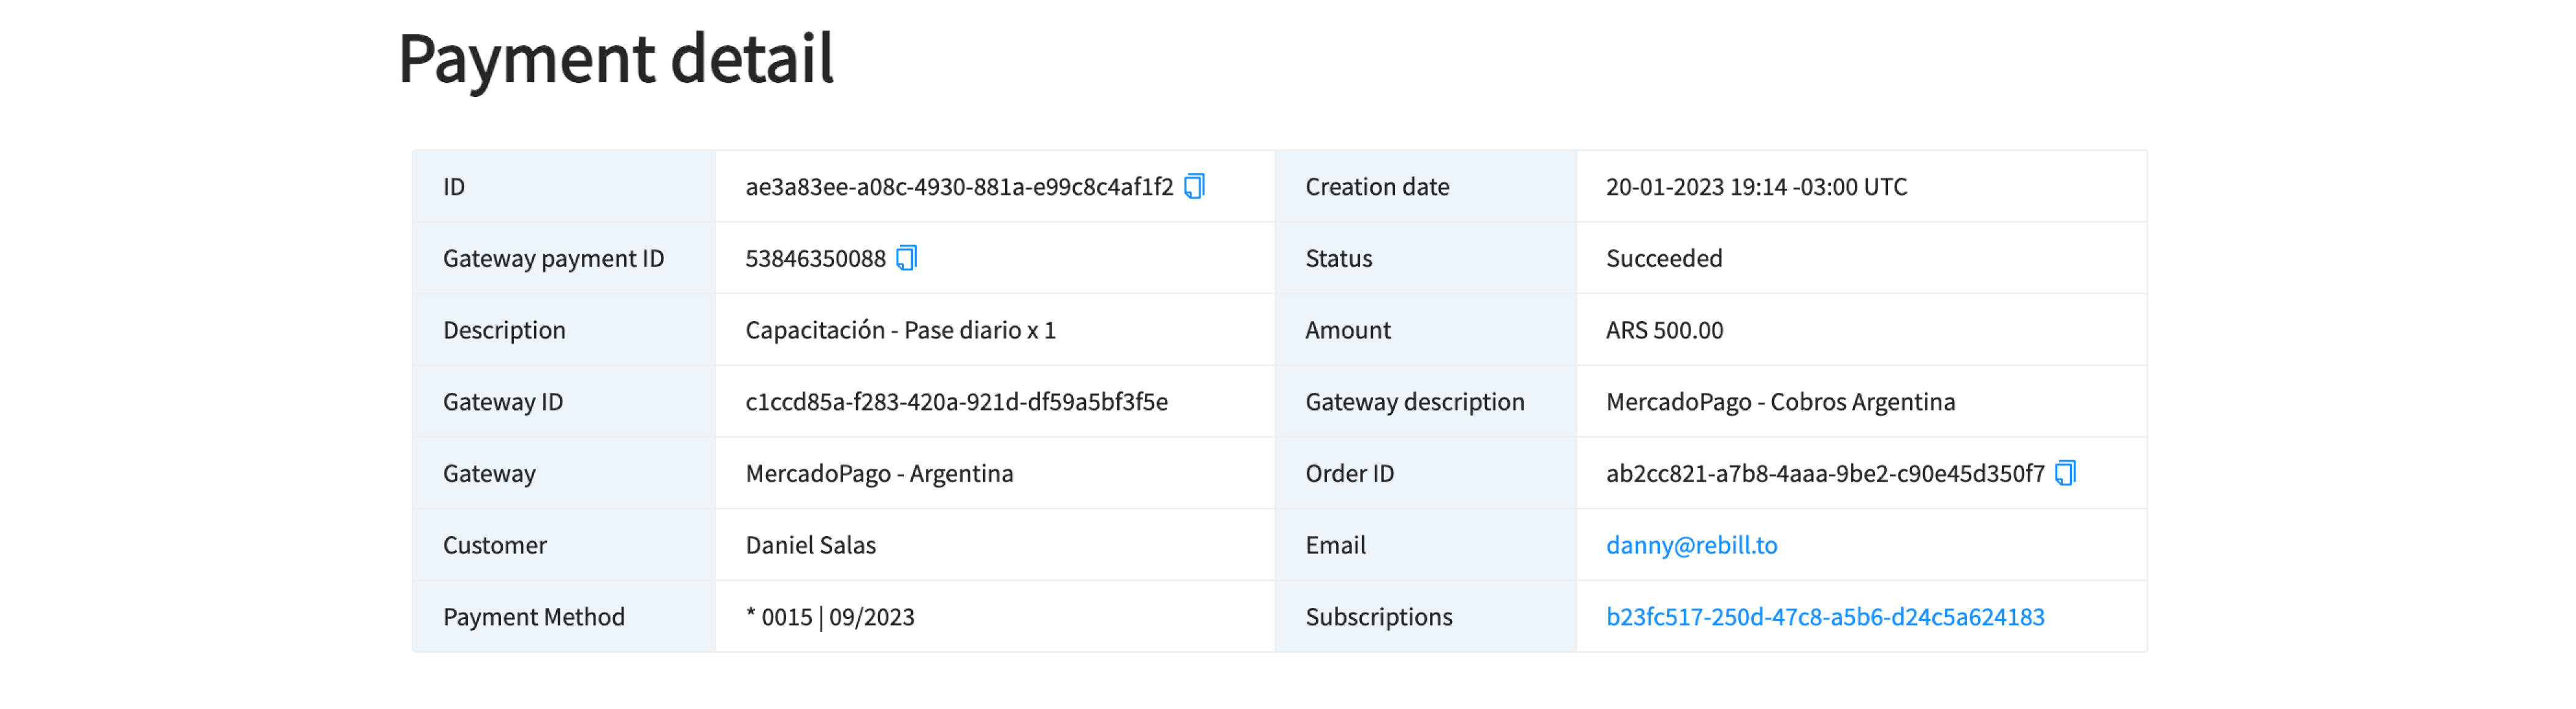Click the MercadoPago - Argentina gateway value

pos(879,474)
